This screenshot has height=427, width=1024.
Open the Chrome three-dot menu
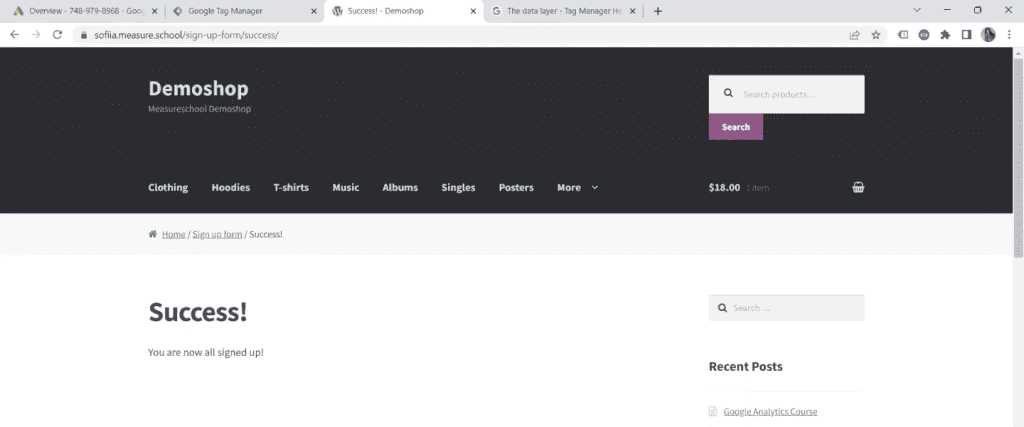pos(1009,35)
